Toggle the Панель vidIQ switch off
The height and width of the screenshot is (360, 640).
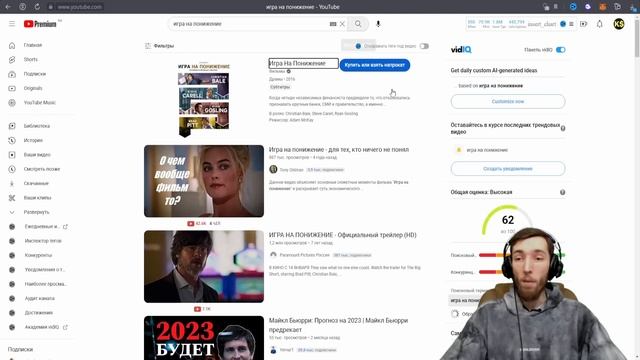560,50
